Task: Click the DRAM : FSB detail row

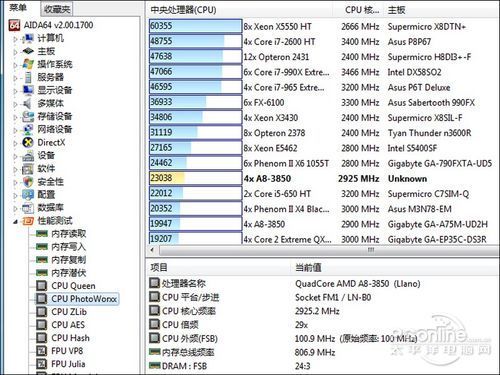Action: [323, 366]
